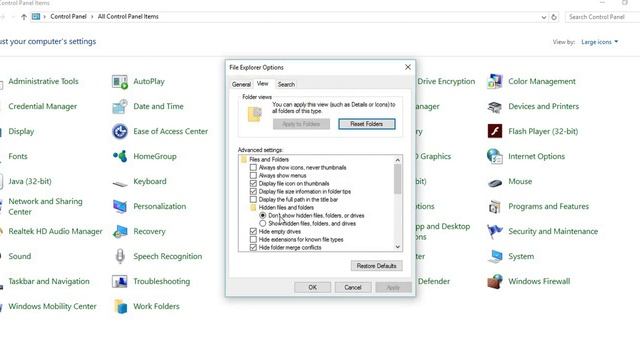
Task: Open the Devices and Printers icon
Action: (x=495, y=107)
